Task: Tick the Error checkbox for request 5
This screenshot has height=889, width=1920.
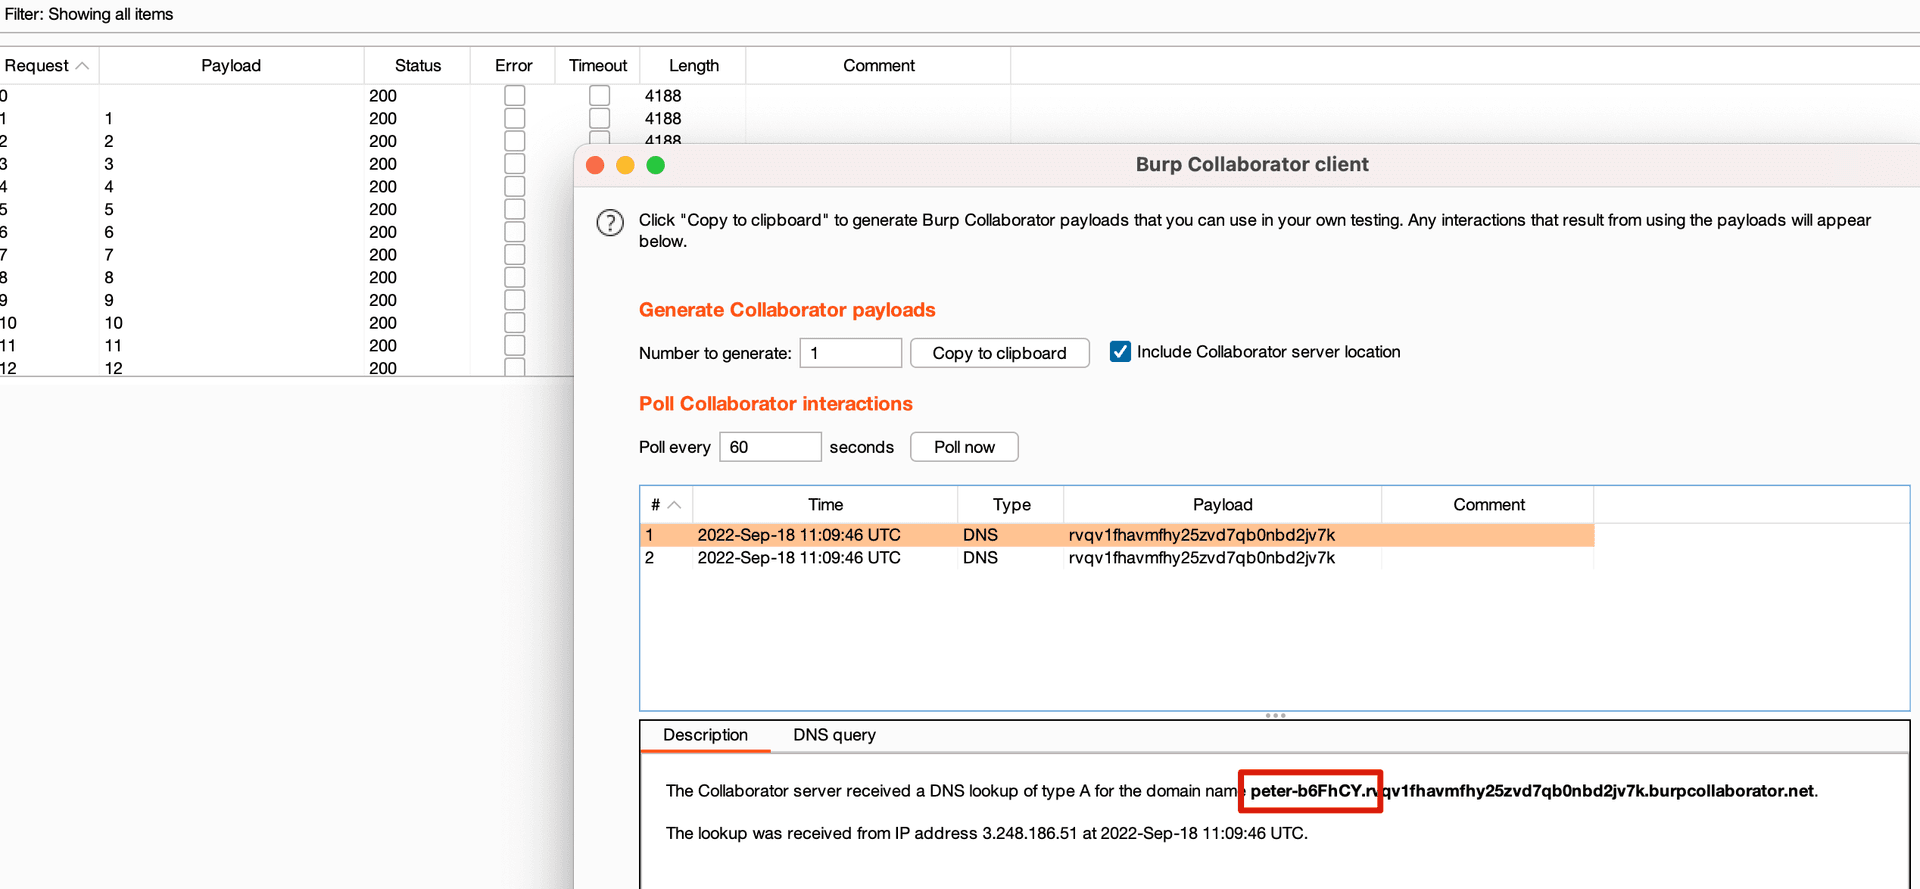Action: [x=515, y=209]
